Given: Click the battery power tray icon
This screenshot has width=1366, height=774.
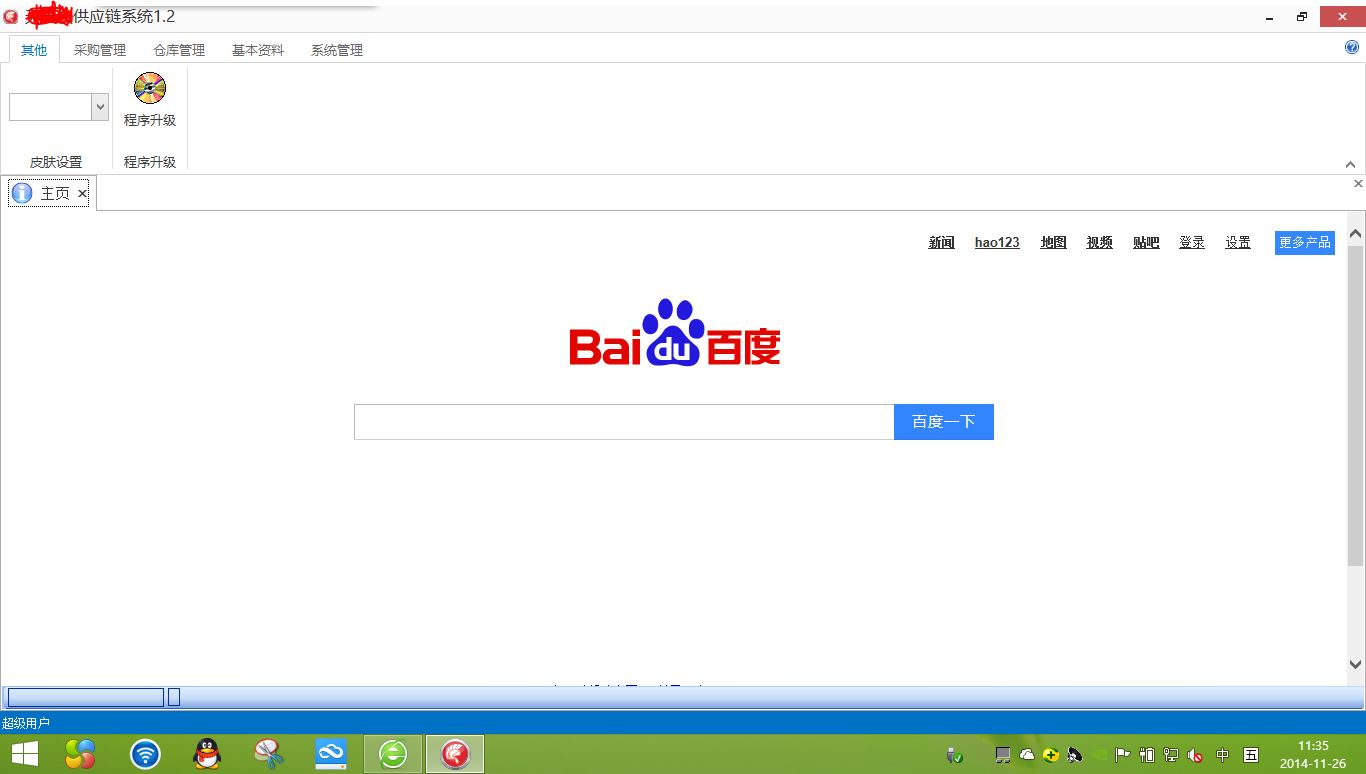Looking at the screenshot, I should pyautogui.click(x=1147, y=755).
